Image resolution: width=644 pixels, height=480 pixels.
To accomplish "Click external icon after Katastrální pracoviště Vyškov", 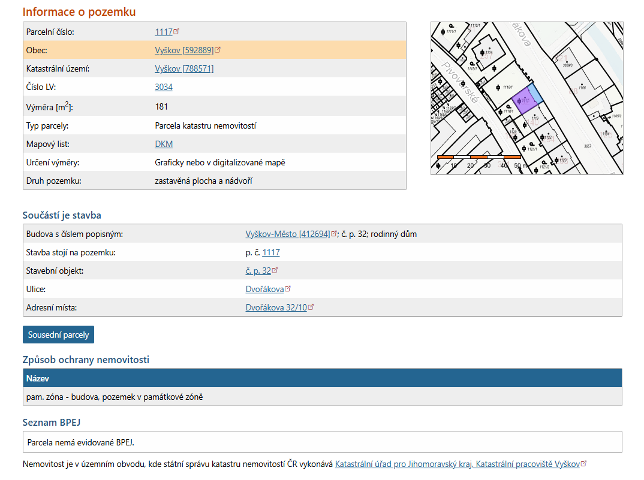I will click(x=584, y=463).
